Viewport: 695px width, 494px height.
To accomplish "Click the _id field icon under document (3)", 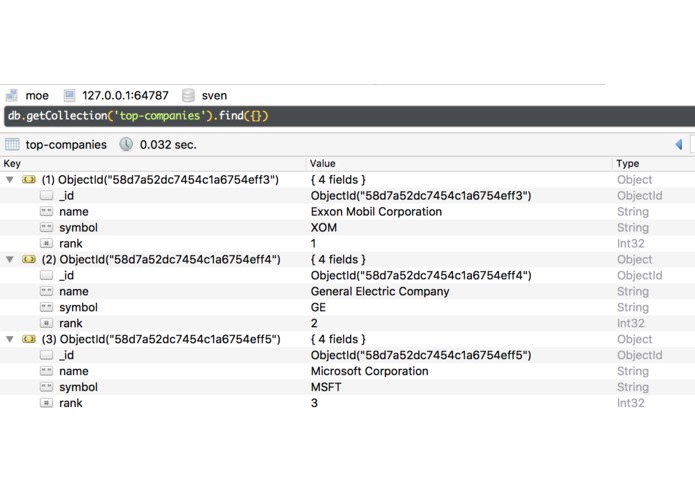I will tap(47, 355).
